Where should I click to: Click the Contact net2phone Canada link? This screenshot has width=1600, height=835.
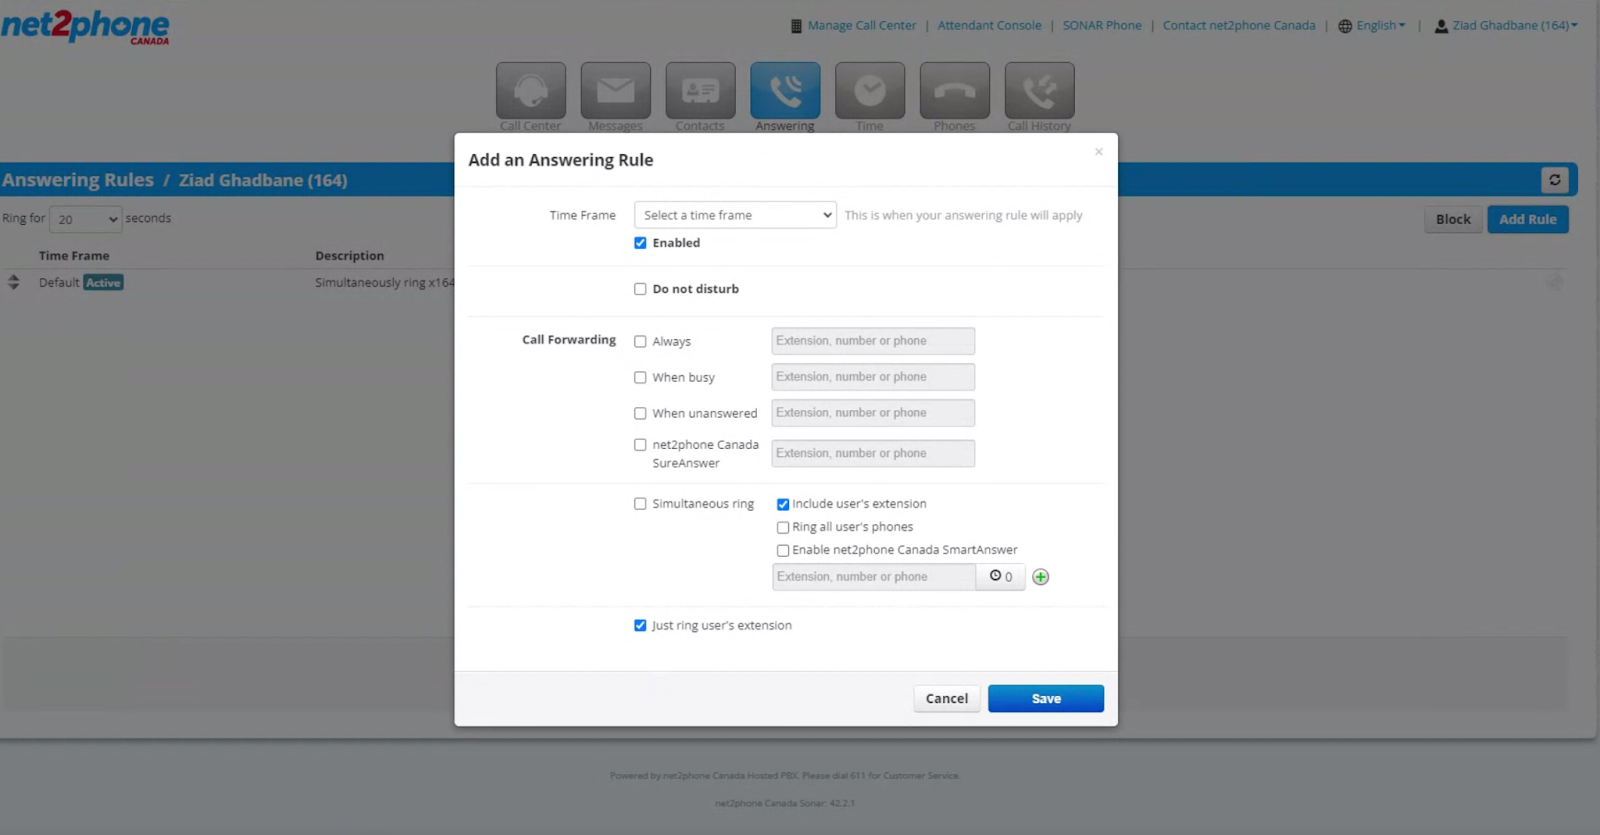click(1239, 26)
